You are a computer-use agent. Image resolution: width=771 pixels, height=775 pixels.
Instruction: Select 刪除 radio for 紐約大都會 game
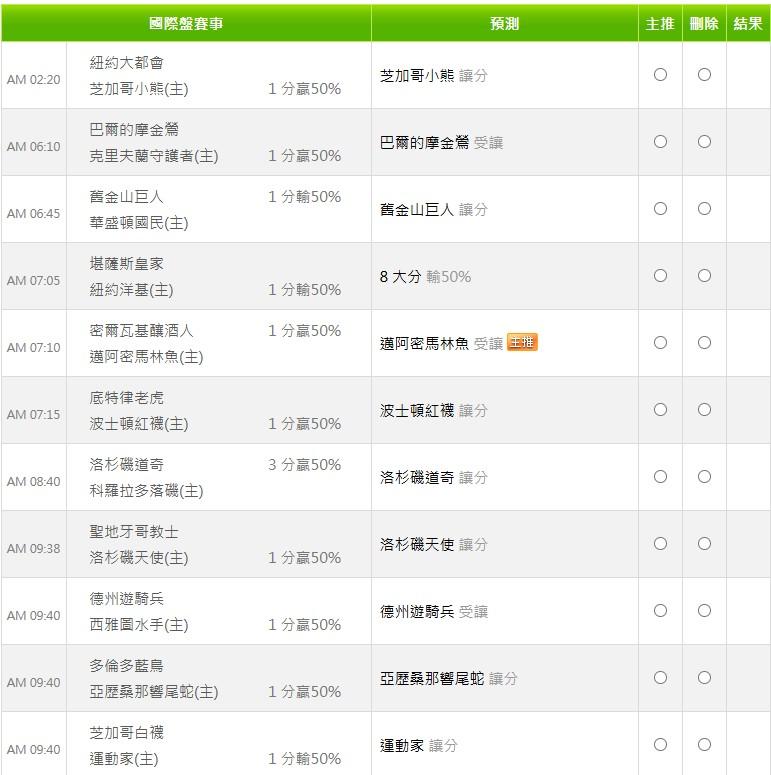704,75
